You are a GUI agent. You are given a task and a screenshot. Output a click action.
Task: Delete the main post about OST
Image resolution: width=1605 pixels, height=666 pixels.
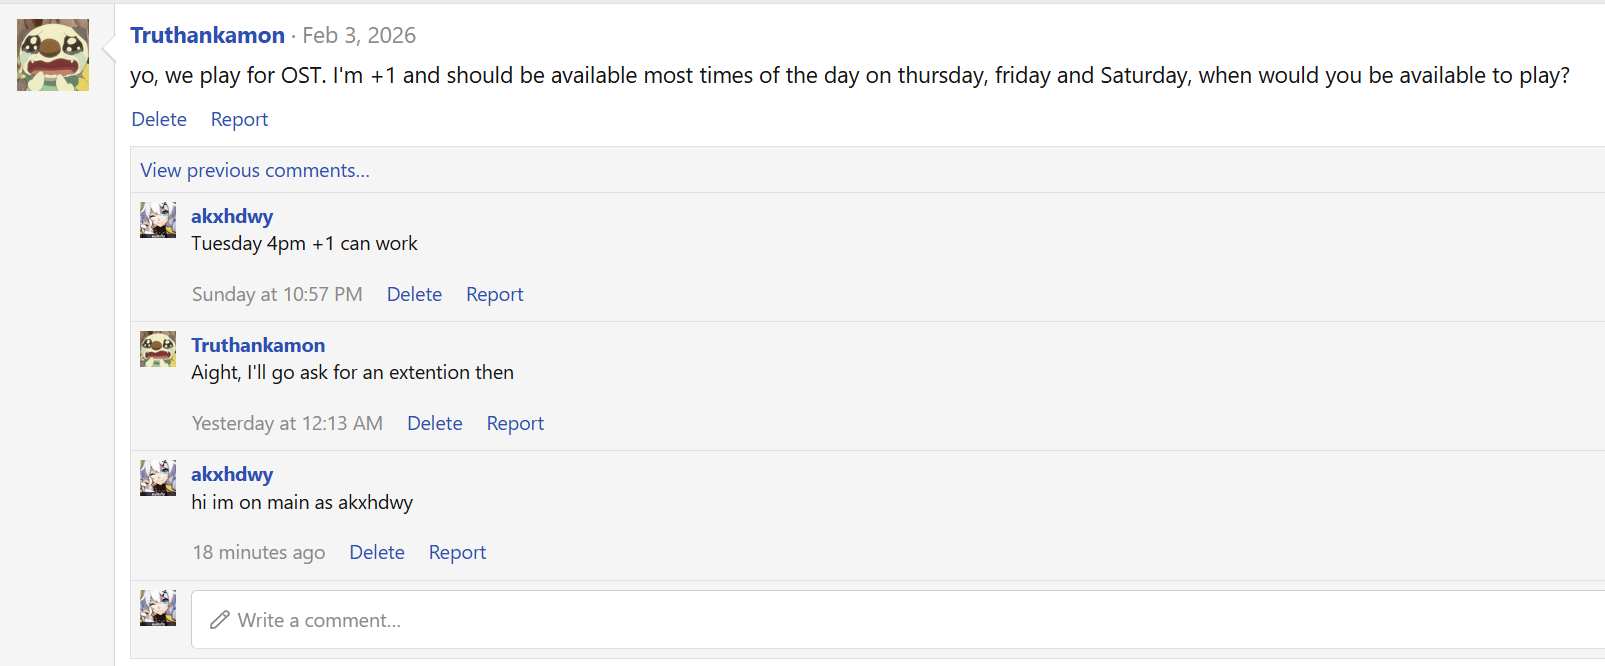pyautogui.click(x=159, y=119)
